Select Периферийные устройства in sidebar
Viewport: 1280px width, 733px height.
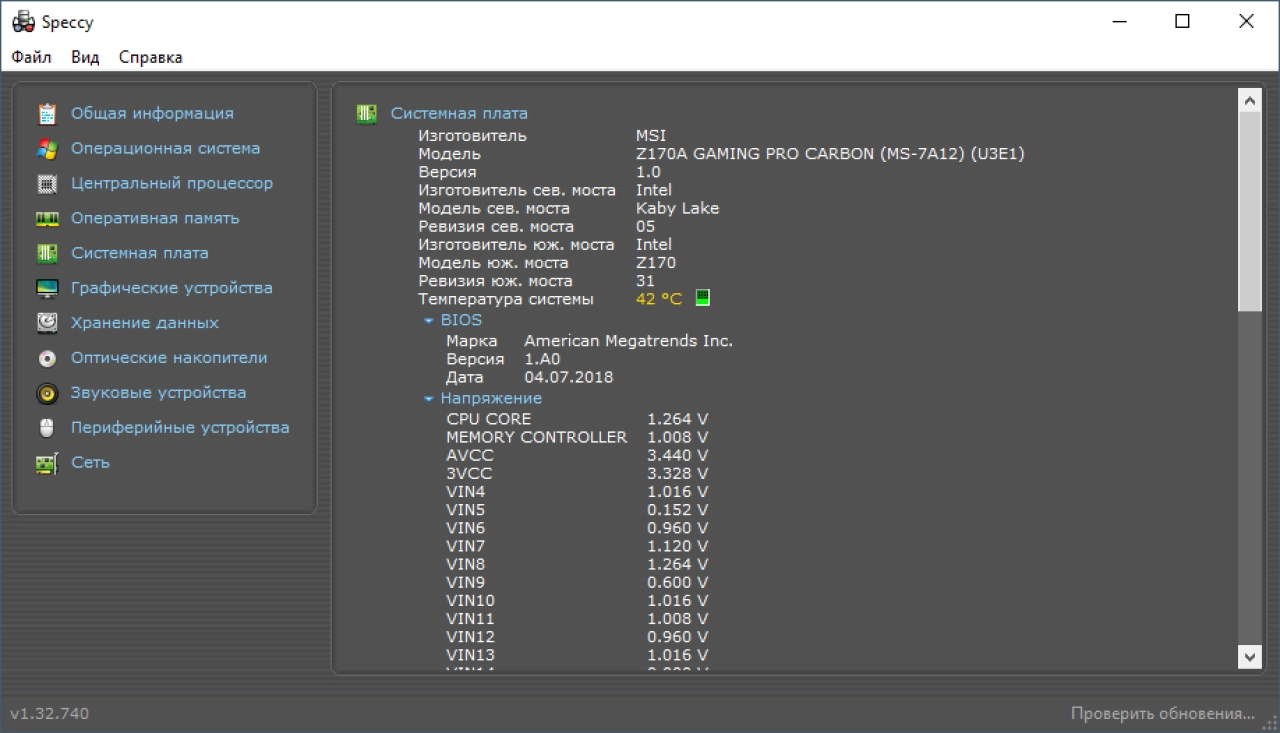180,428
